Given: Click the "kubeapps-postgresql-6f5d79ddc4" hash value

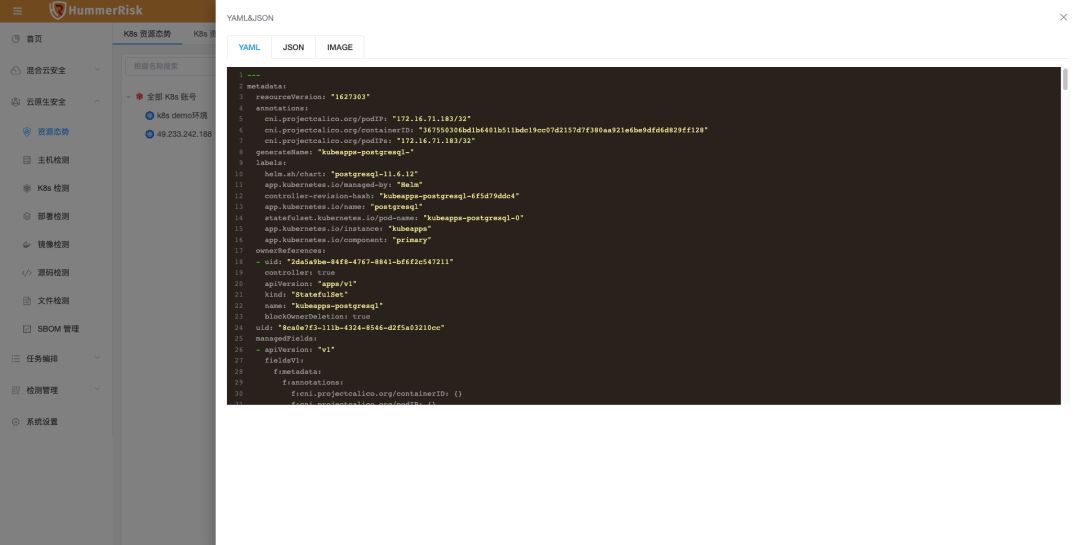Looking at the screenshot, I should point(449,196).
